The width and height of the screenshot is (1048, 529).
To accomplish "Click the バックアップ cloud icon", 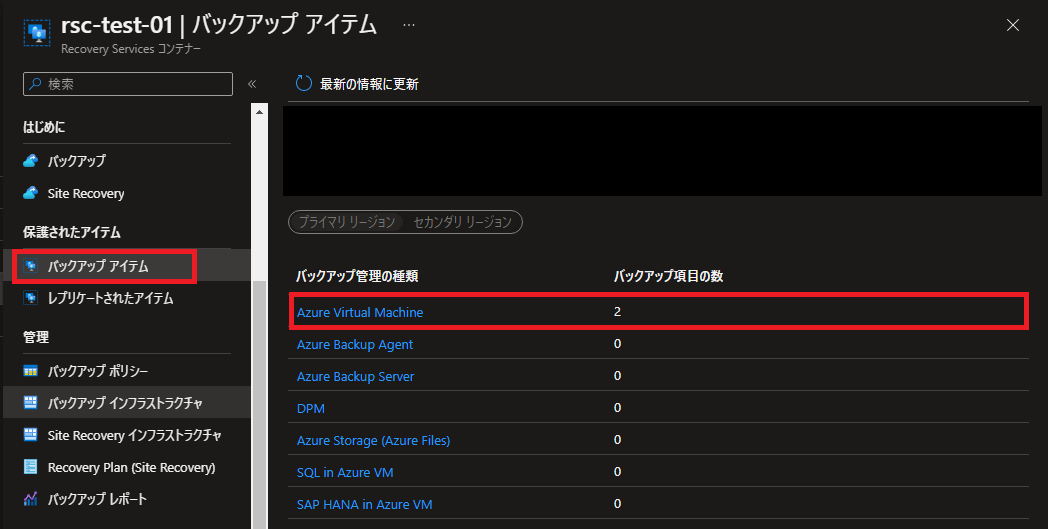I will click(x=31, y=161).
